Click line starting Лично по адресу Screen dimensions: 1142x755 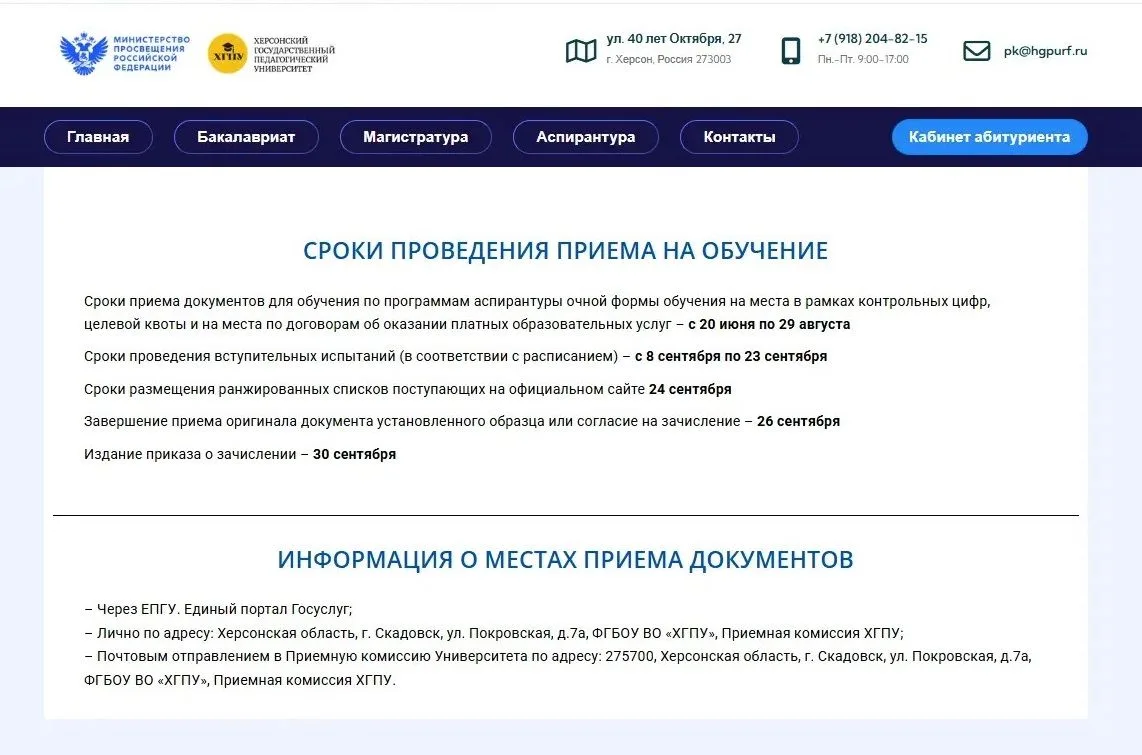point(494,633)
